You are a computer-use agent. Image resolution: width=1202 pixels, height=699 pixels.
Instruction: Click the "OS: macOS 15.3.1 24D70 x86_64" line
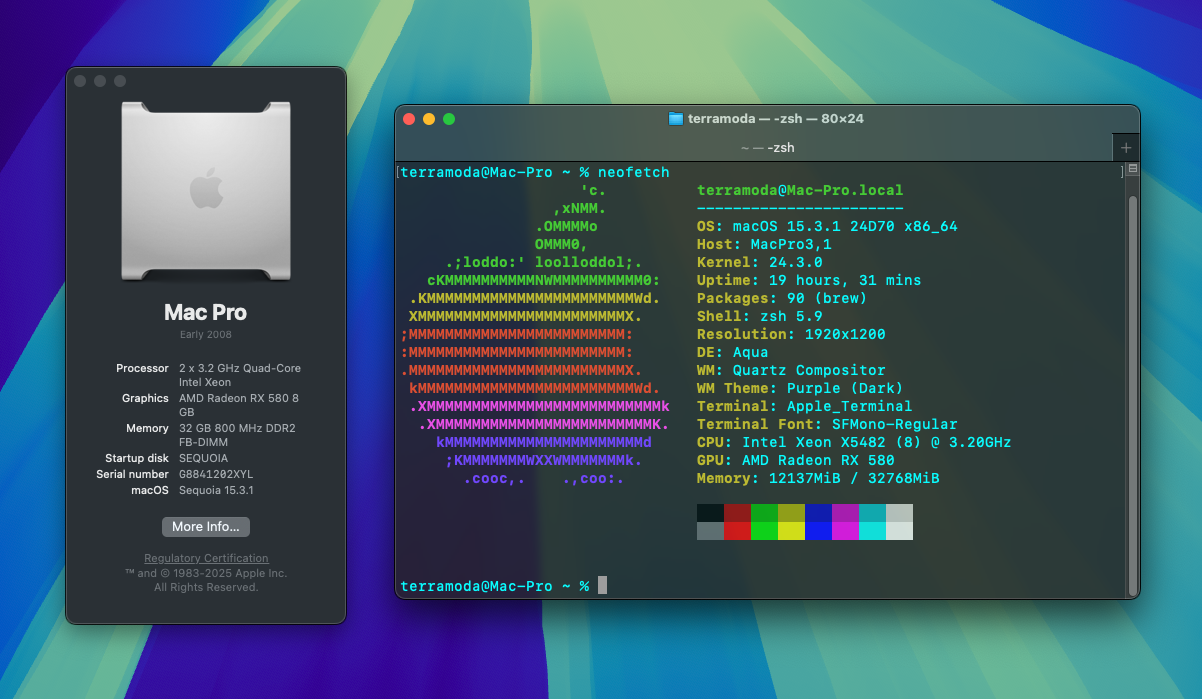click(827, 227)
